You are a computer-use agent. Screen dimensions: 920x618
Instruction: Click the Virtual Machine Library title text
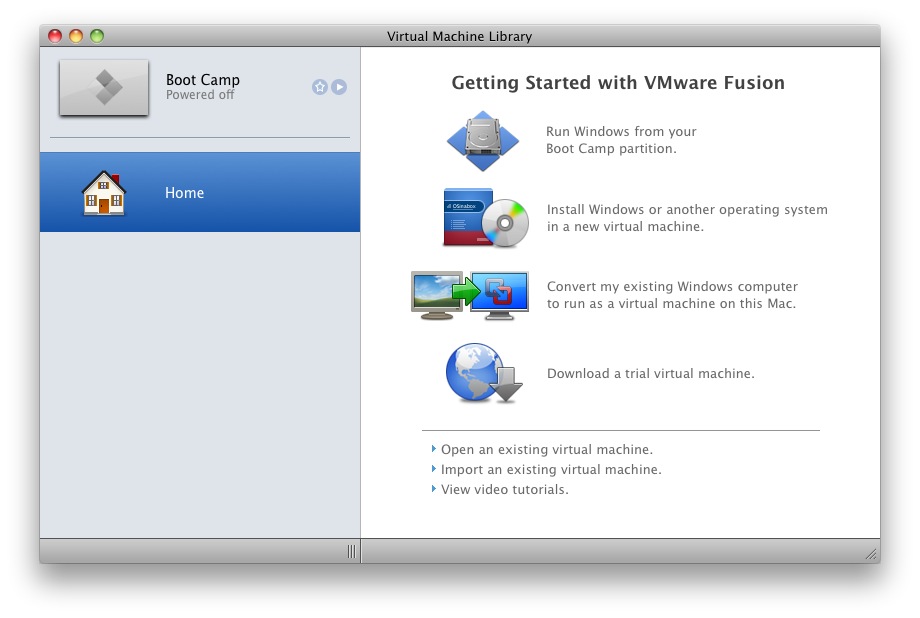point(459,36)
